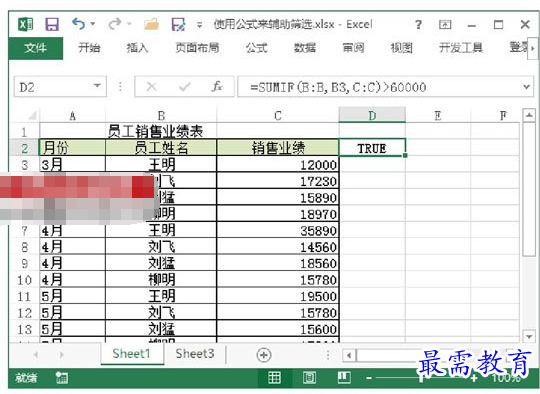Confirm formula entry with checkmark icon
Viewport: 540px width, 394px height.
(185, 87)
